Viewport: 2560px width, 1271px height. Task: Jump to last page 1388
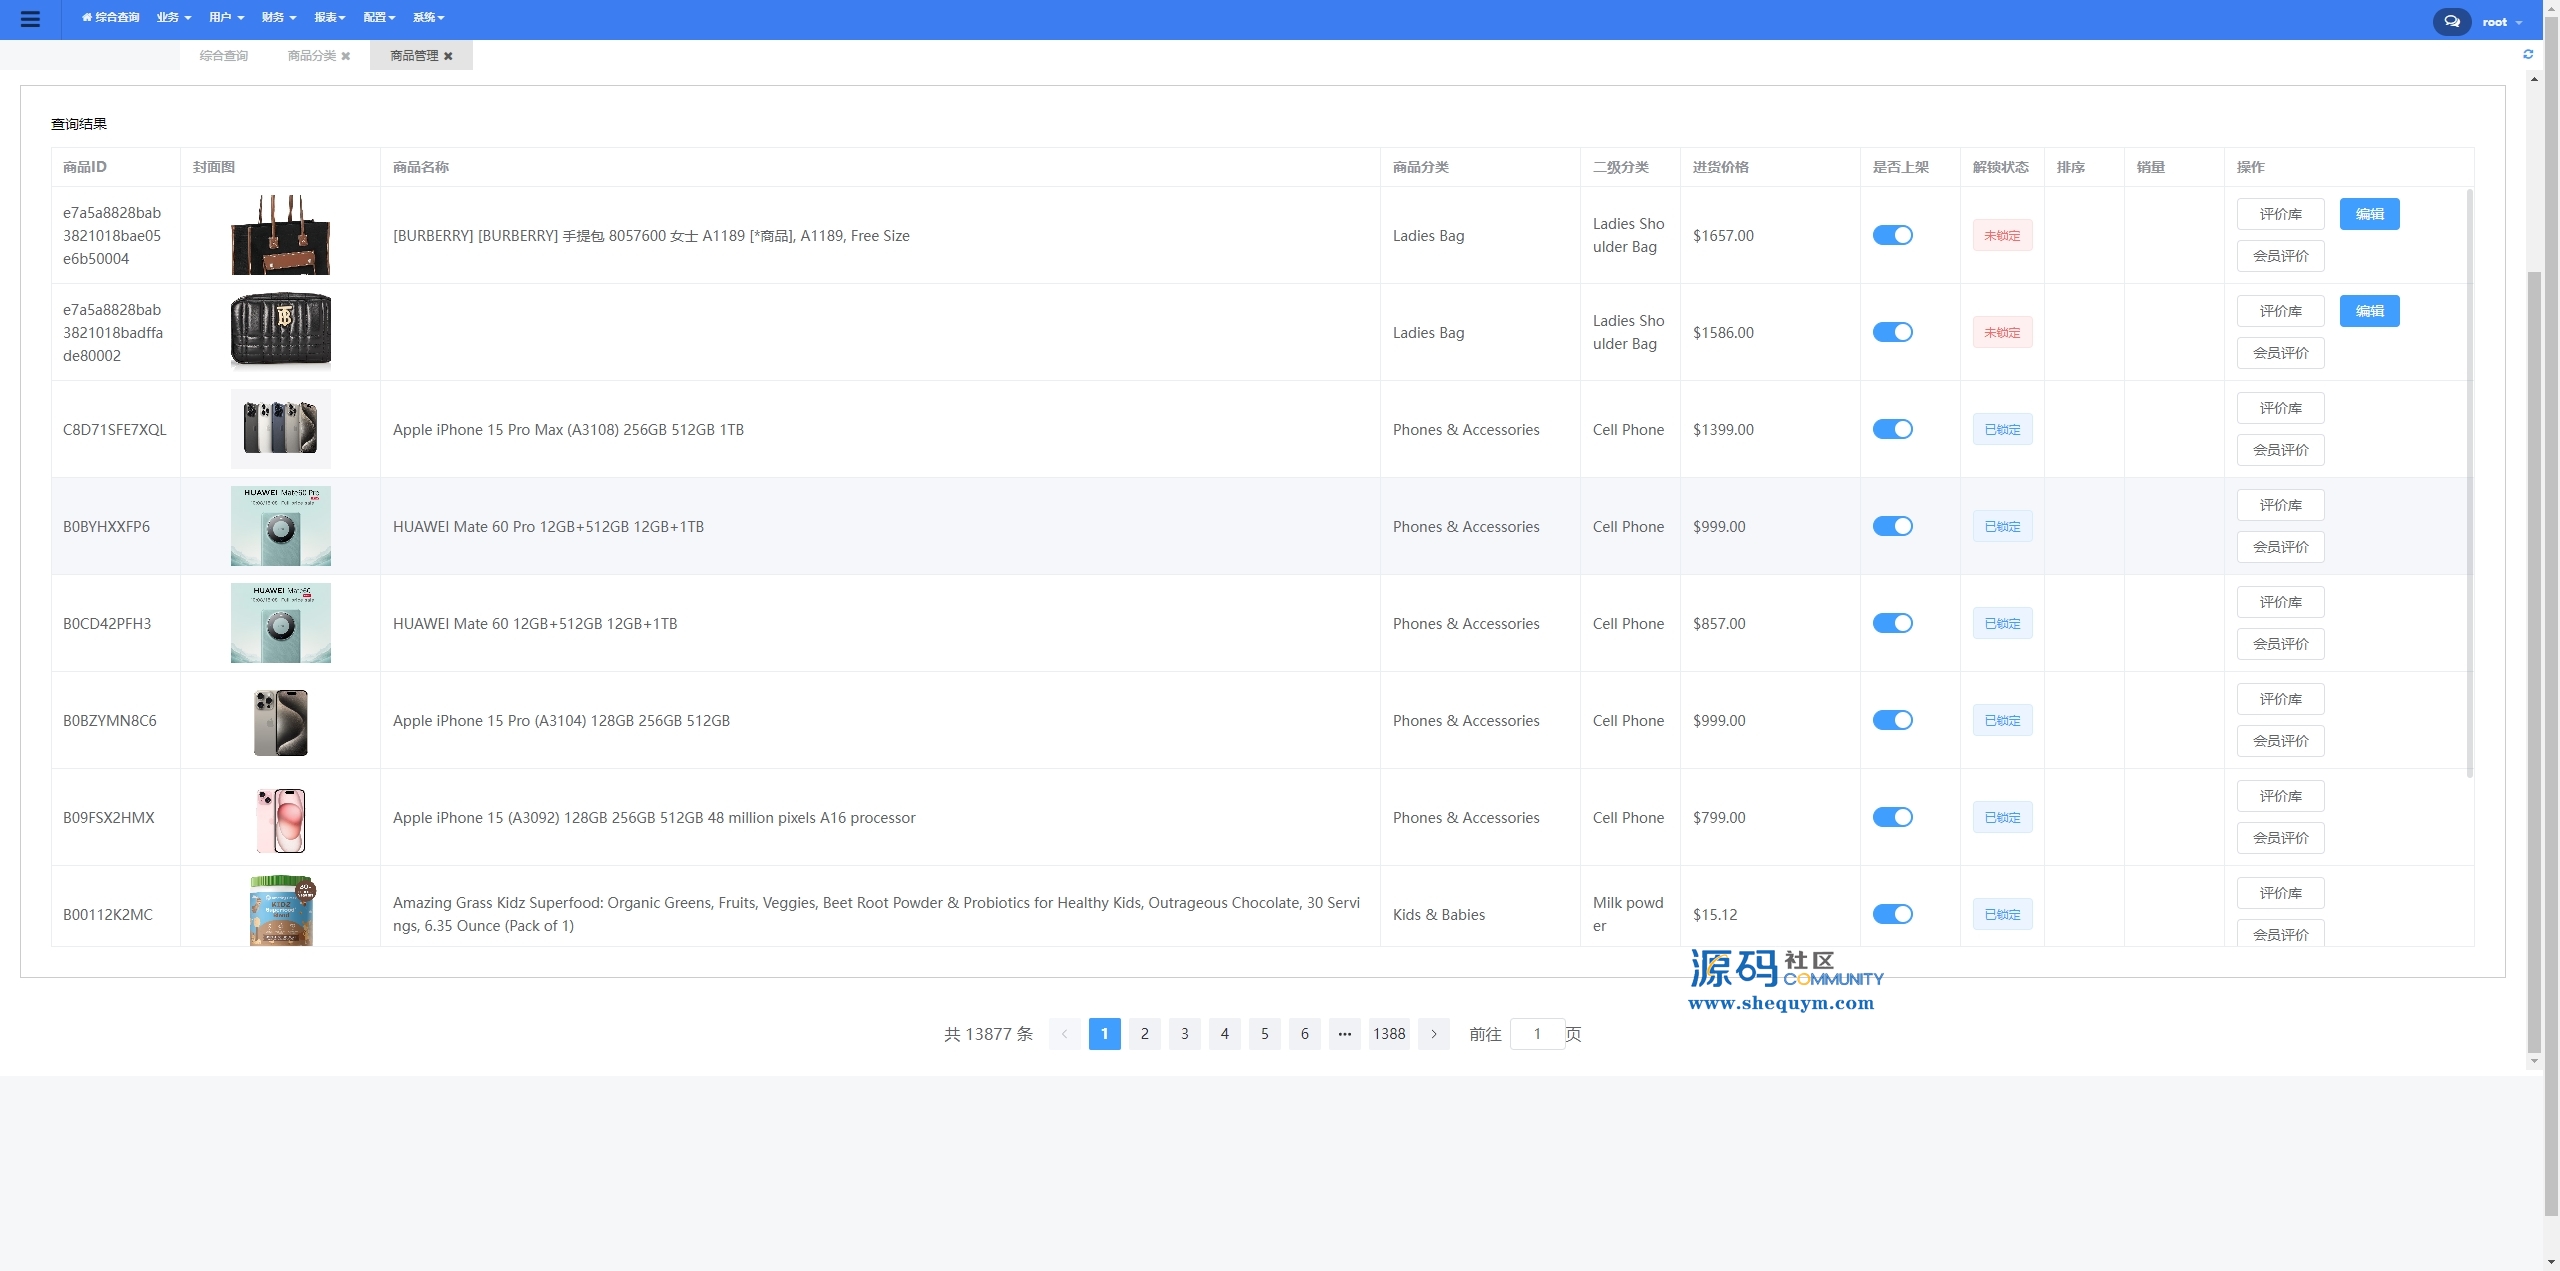1389,1034
